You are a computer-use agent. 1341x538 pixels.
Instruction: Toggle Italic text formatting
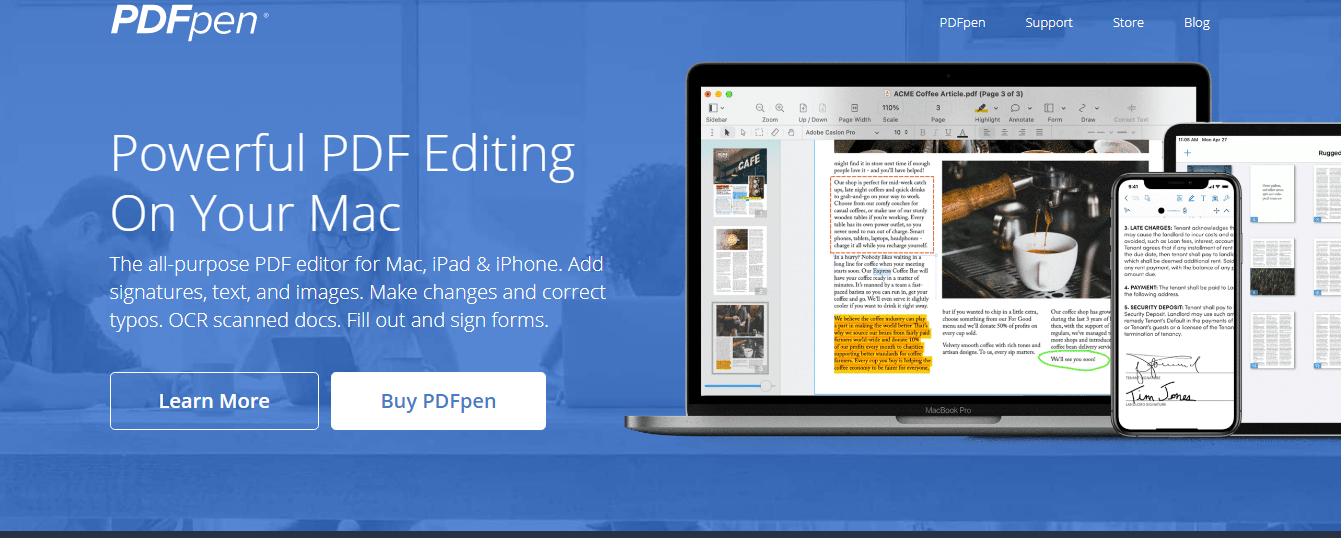[935, 132]
